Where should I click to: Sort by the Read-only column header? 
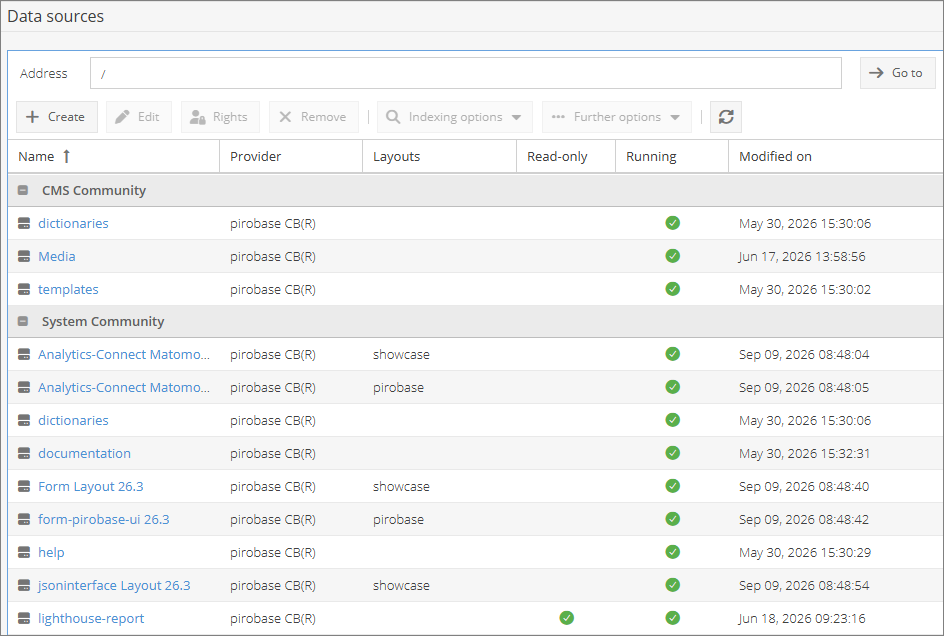(566, 157)
